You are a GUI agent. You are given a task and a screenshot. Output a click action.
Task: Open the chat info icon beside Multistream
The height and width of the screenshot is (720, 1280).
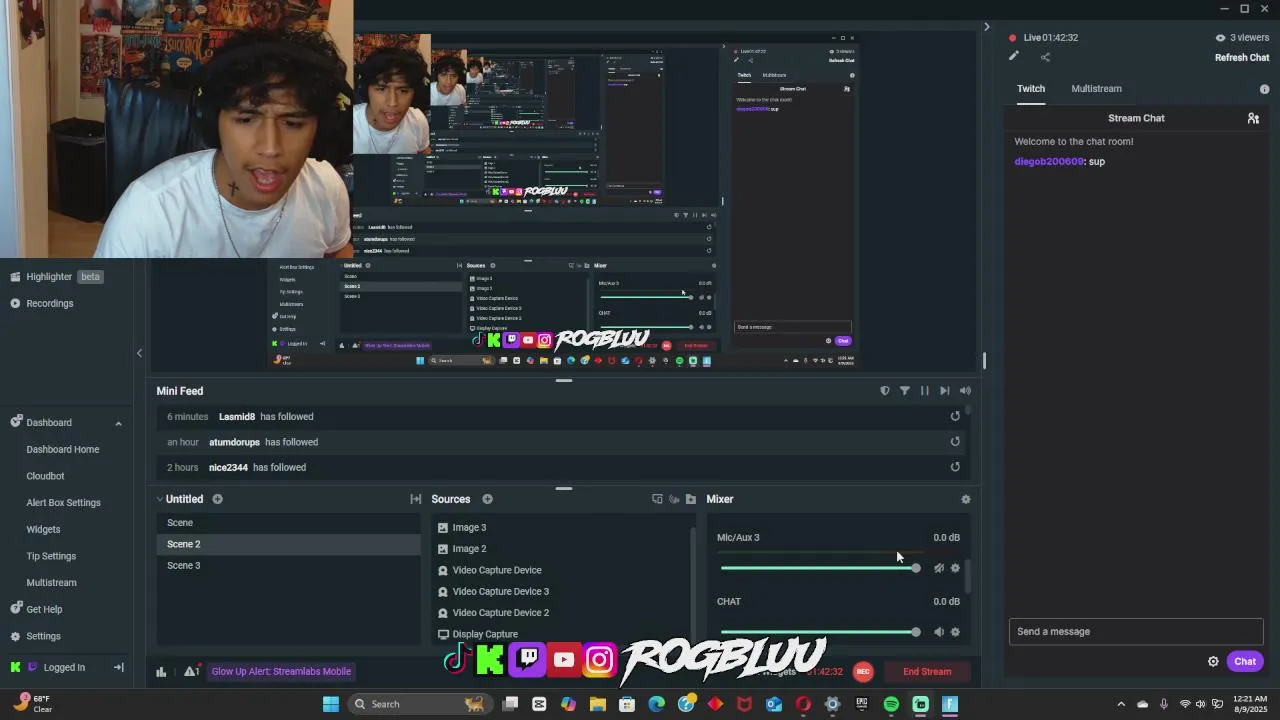[x=1264, y=89]
